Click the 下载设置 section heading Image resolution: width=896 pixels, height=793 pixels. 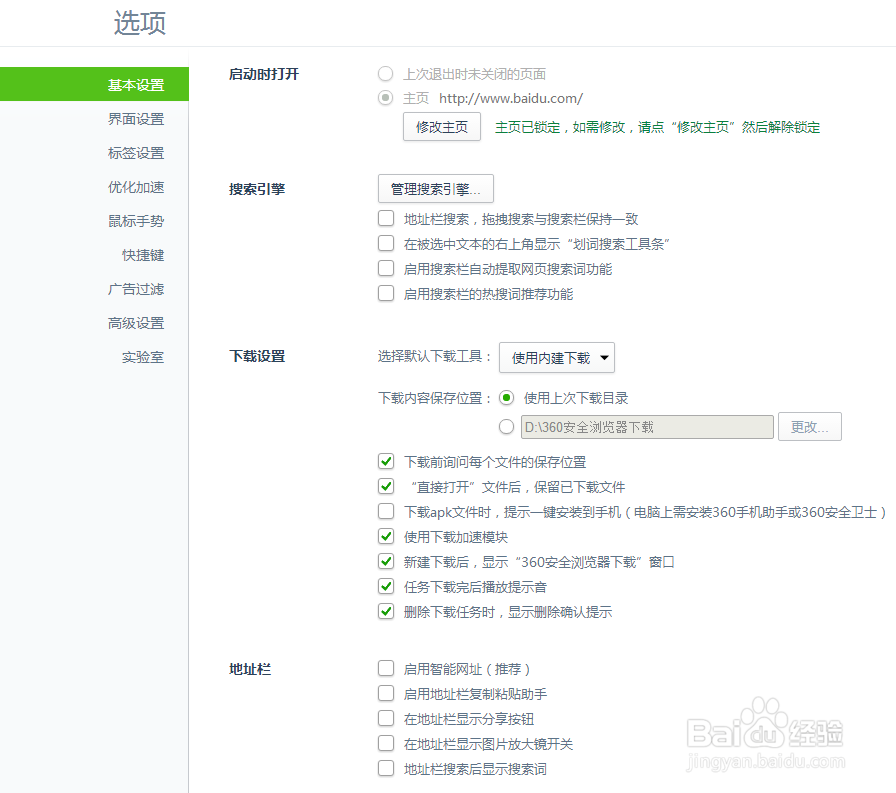tap(257, 357)
